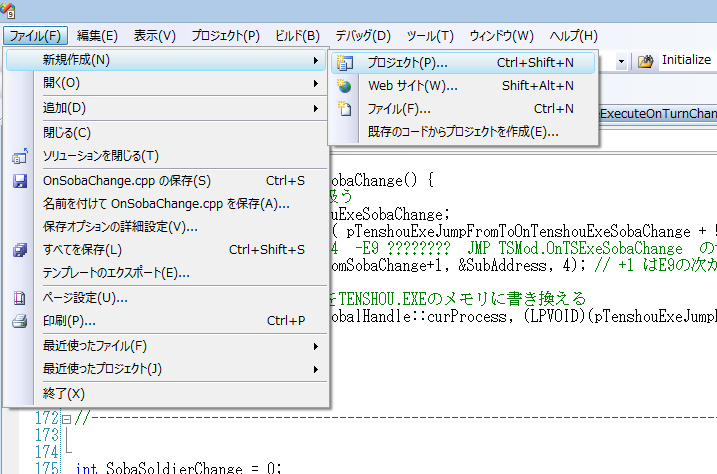Screen dimensions: 717x474
Task: Click the printer icon beside 印刷
Action: pos(19,321)
